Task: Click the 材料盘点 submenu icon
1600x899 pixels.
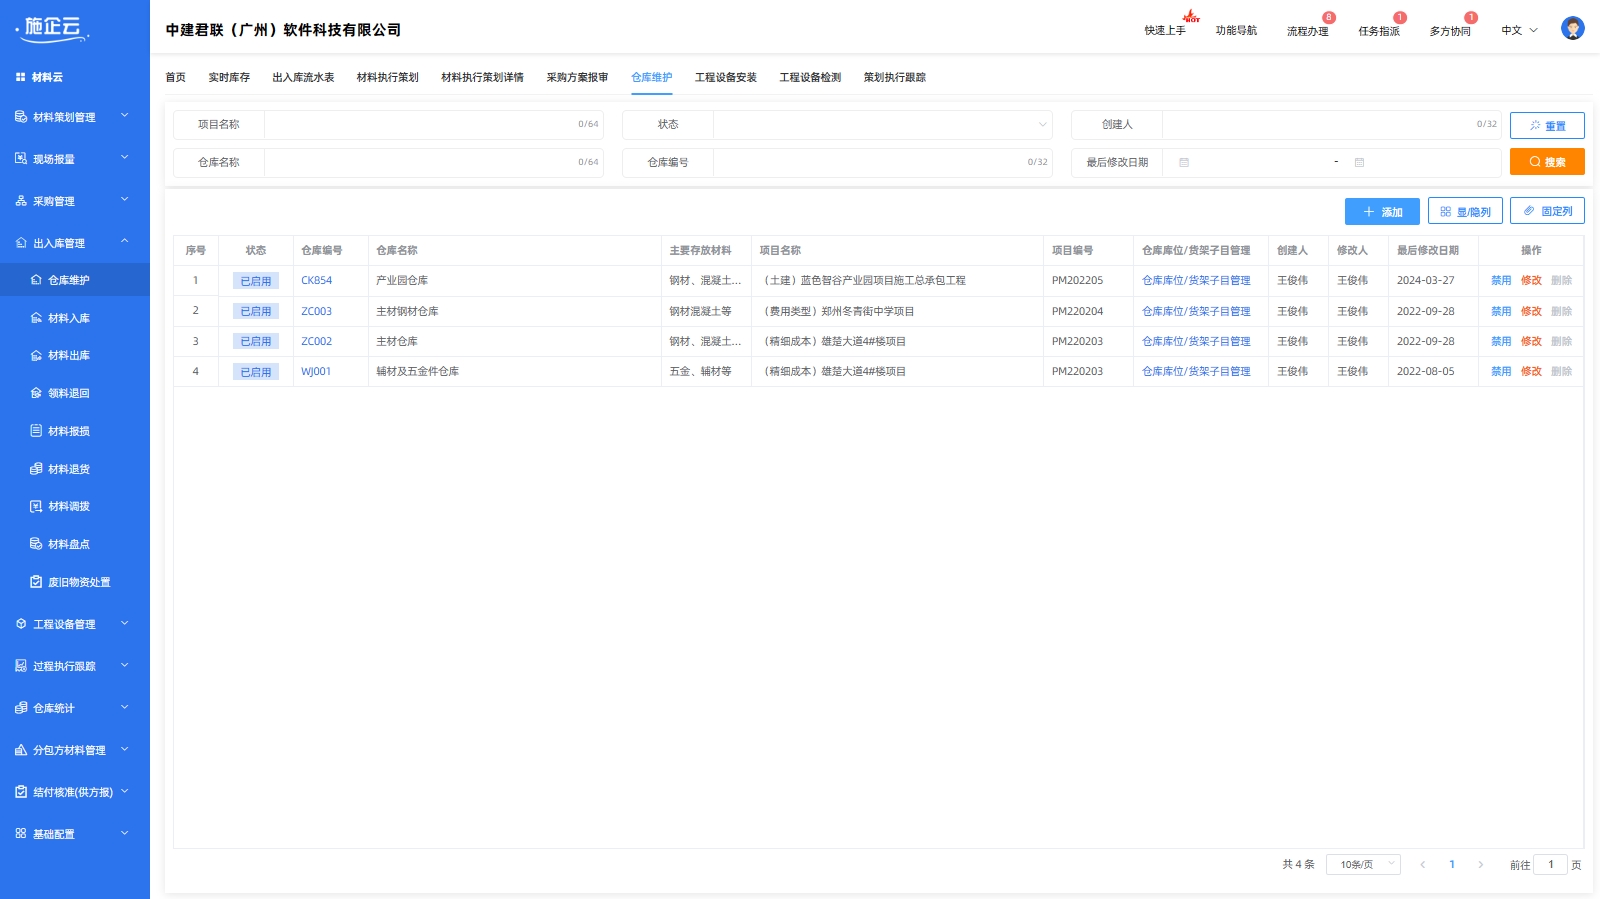Action: point(36,544)
